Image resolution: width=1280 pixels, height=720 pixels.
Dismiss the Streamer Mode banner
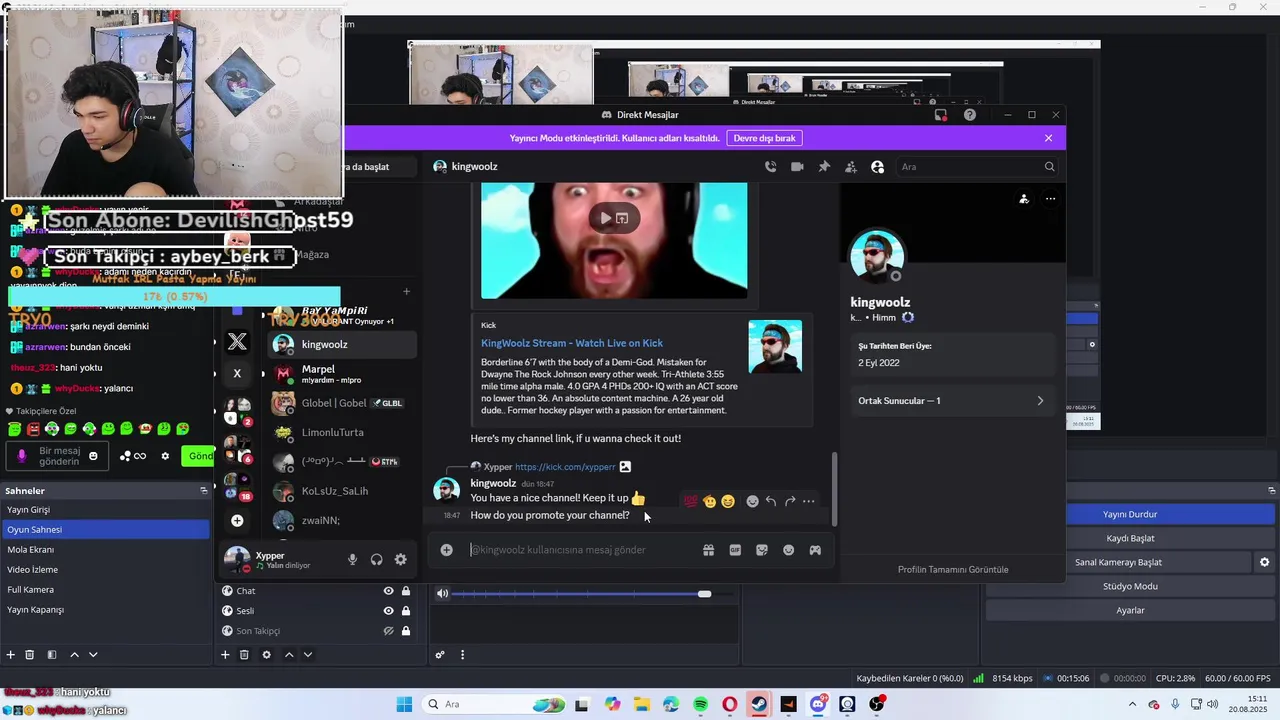[x=1048, y=138]
